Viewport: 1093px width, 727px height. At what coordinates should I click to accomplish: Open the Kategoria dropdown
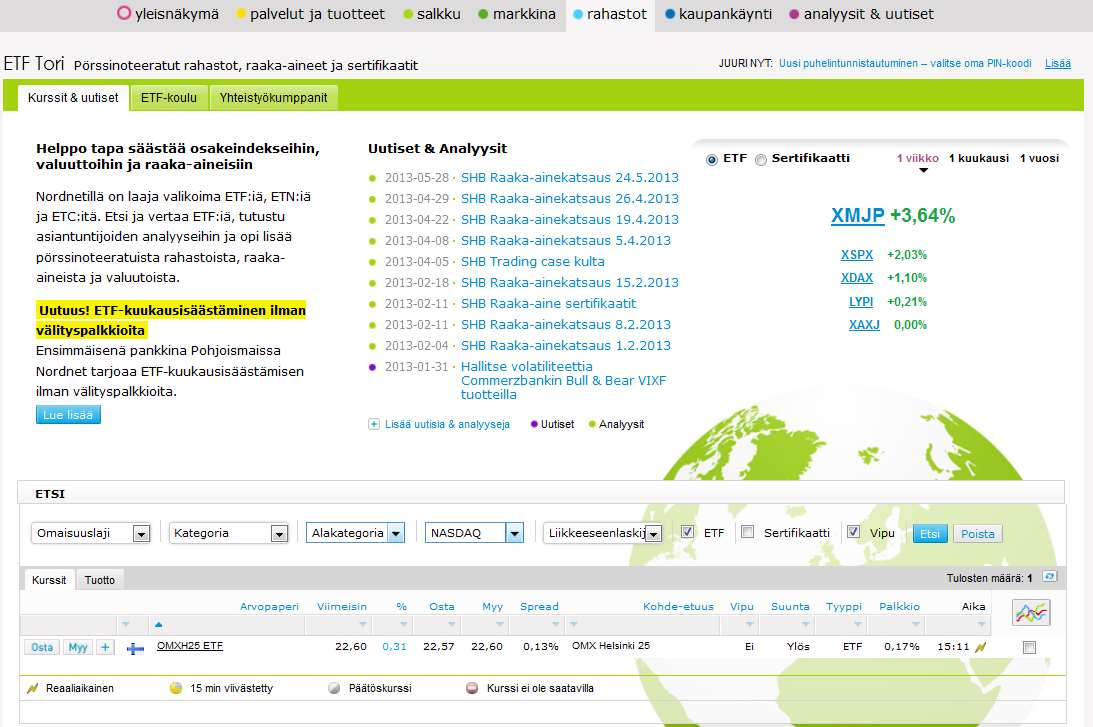coord(229,533)
